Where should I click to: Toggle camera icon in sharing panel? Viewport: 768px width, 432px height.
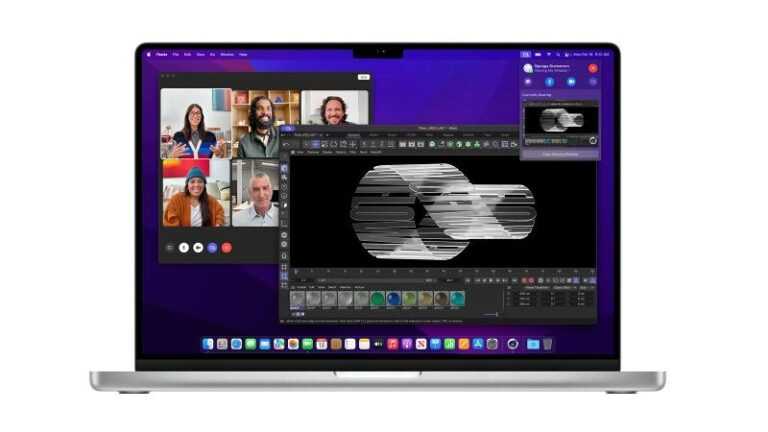click(x=571, y=82)
